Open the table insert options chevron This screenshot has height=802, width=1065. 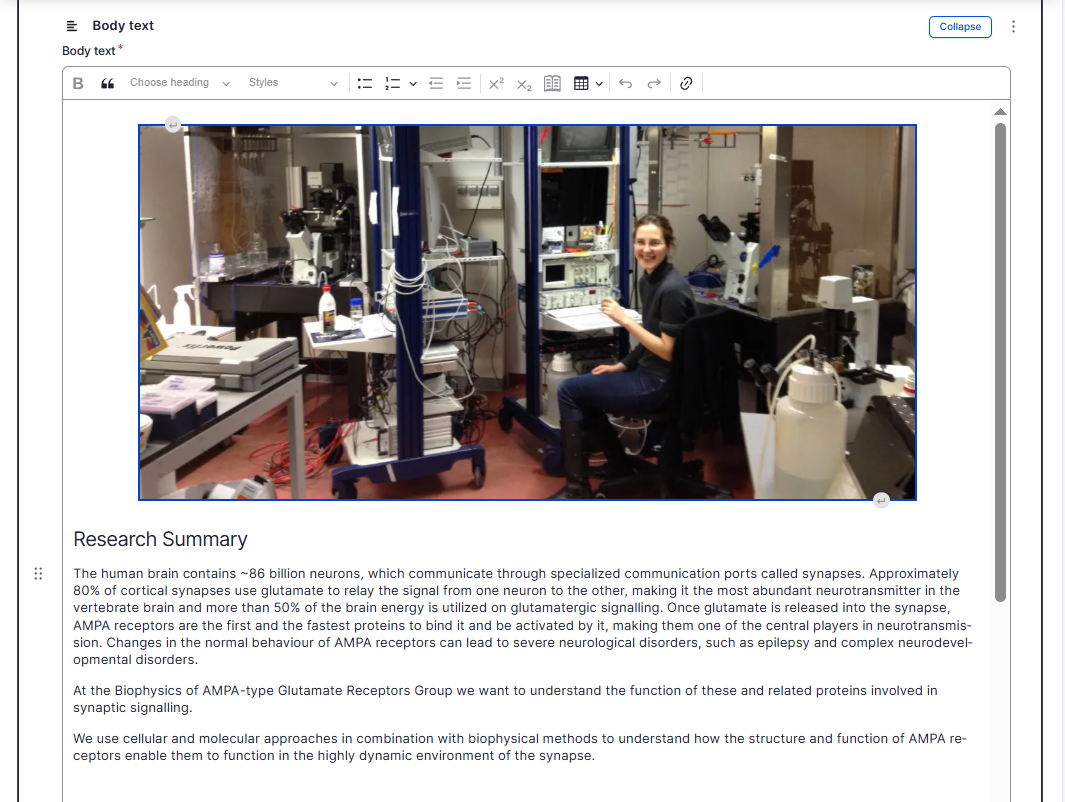[x=599, y=83]
